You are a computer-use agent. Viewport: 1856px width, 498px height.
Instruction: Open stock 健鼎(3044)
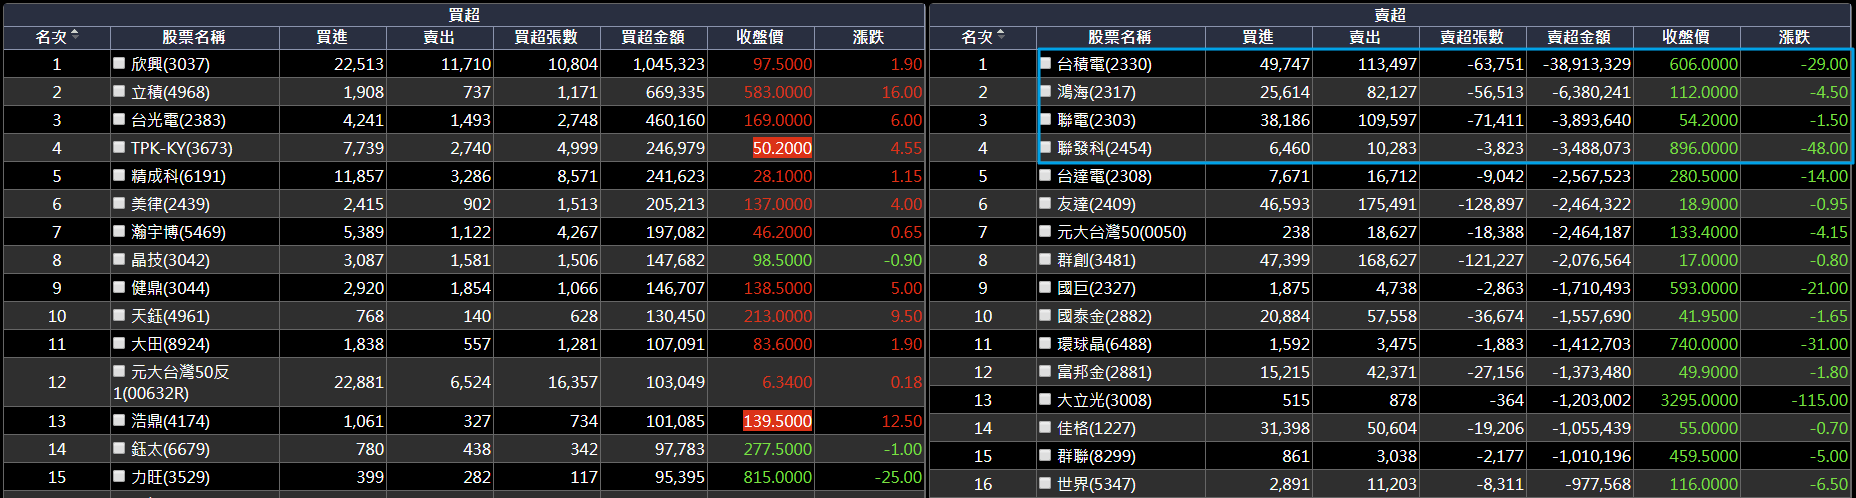click(170, 288)
